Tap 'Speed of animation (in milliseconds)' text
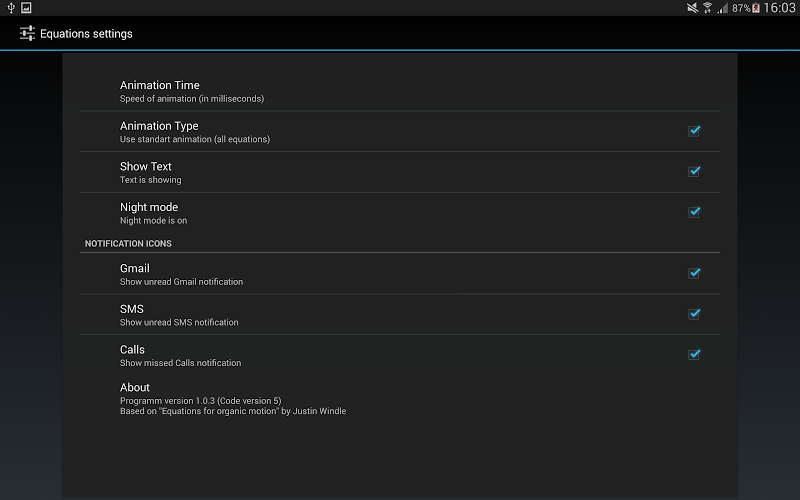800x500 pixels. coord(192,98)
